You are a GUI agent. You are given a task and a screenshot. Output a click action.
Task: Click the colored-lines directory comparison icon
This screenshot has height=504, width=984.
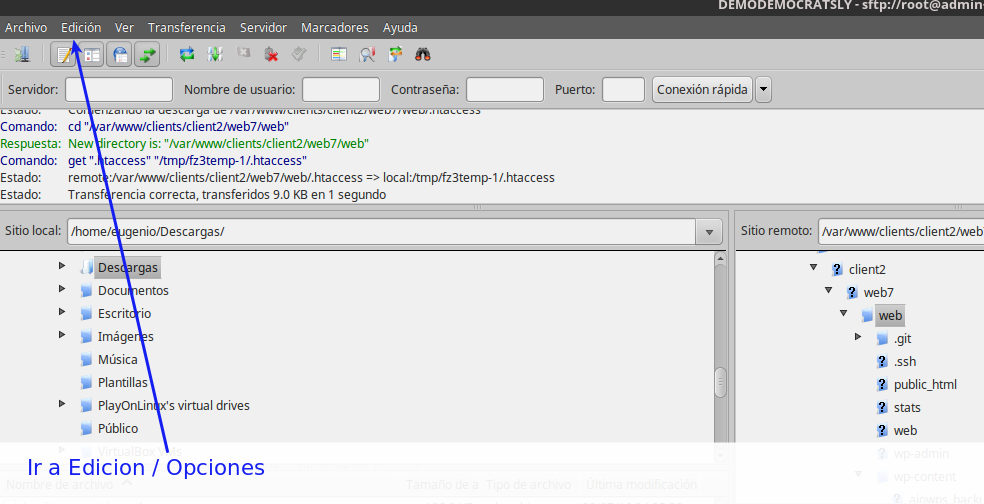tap(339, 55)
